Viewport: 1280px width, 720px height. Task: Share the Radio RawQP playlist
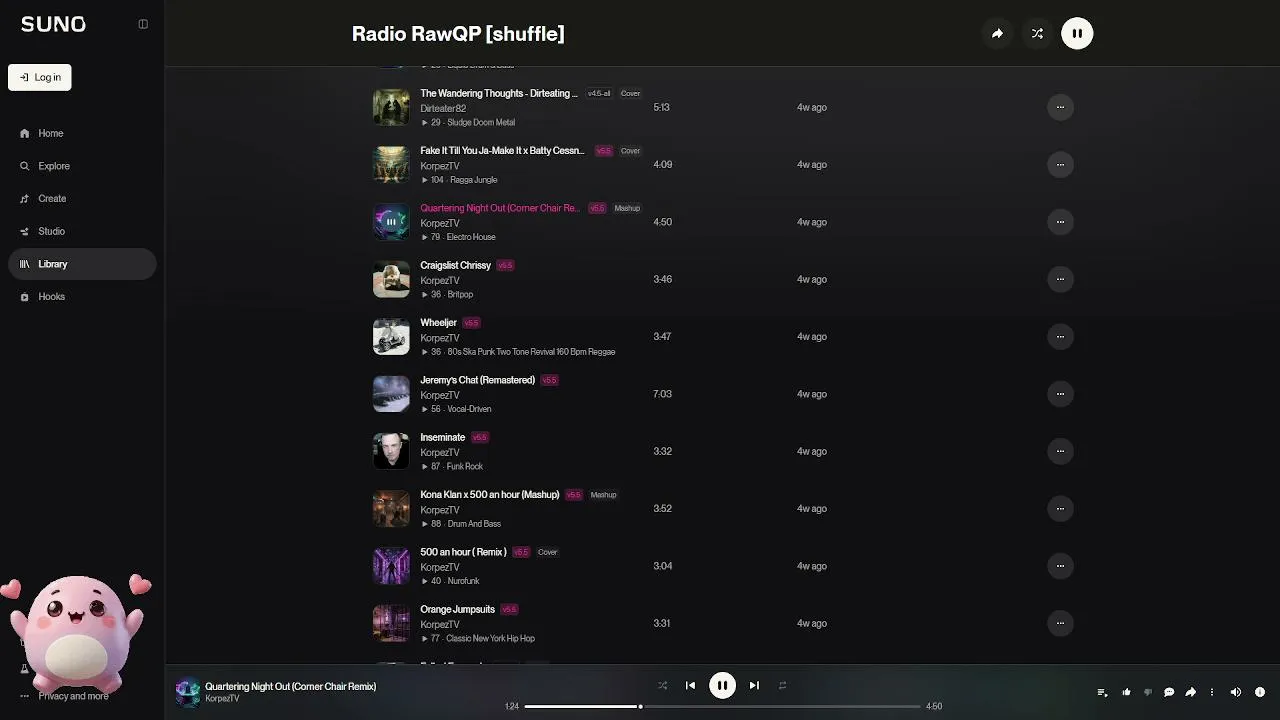coord(997,34)
